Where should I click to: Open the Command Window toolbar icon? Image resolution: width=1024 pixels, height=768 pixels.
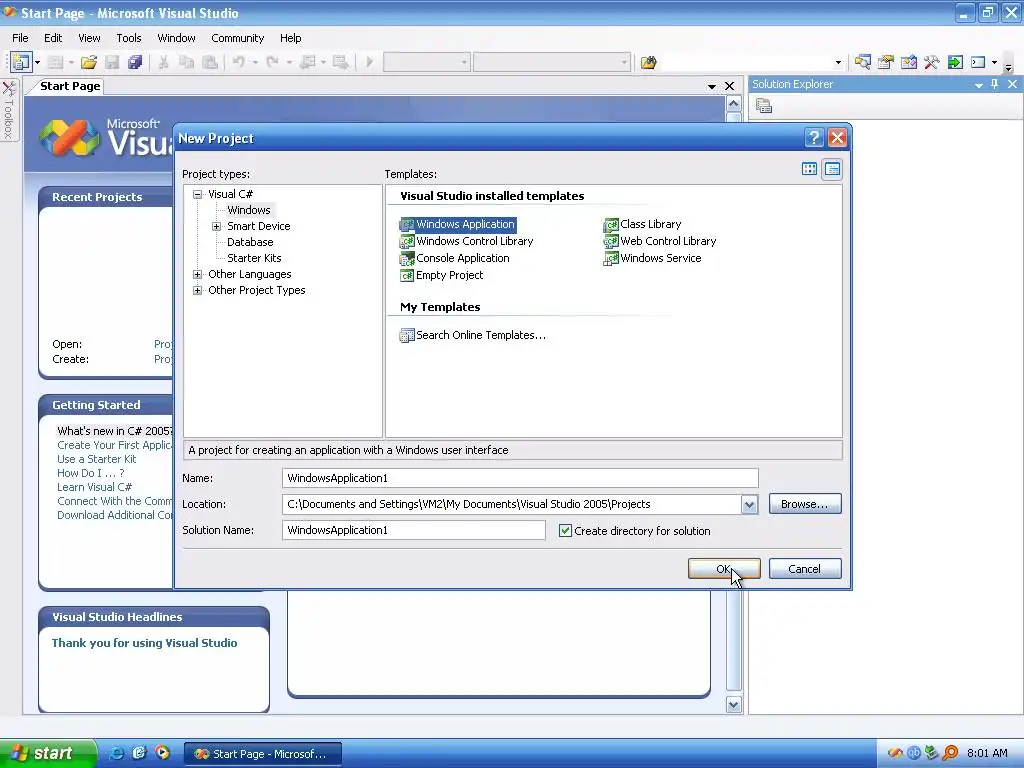tap(978, 62)
